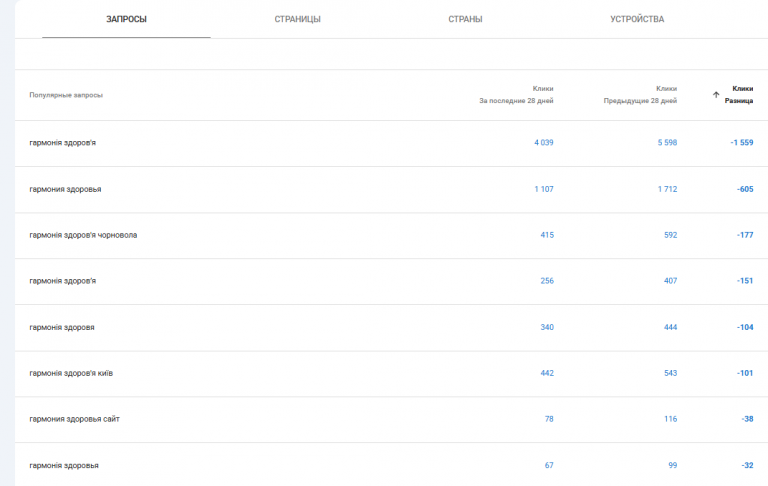Select query row гармонія здоров'я київ
Viewport: 768px width, 486px height.
(x=391, y=373)
